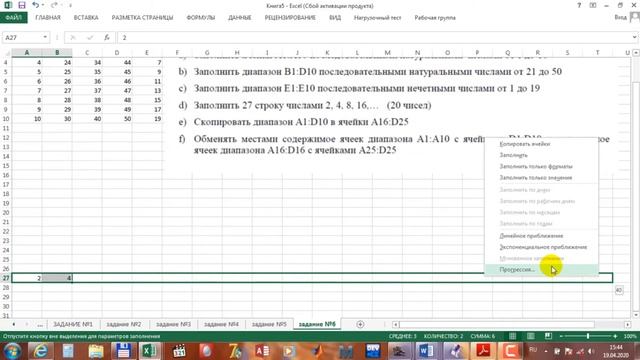This screenshot has width=640, height=360.
Task: Save the workbook from quick access toolbar
Action: click(x=22, y=5)
